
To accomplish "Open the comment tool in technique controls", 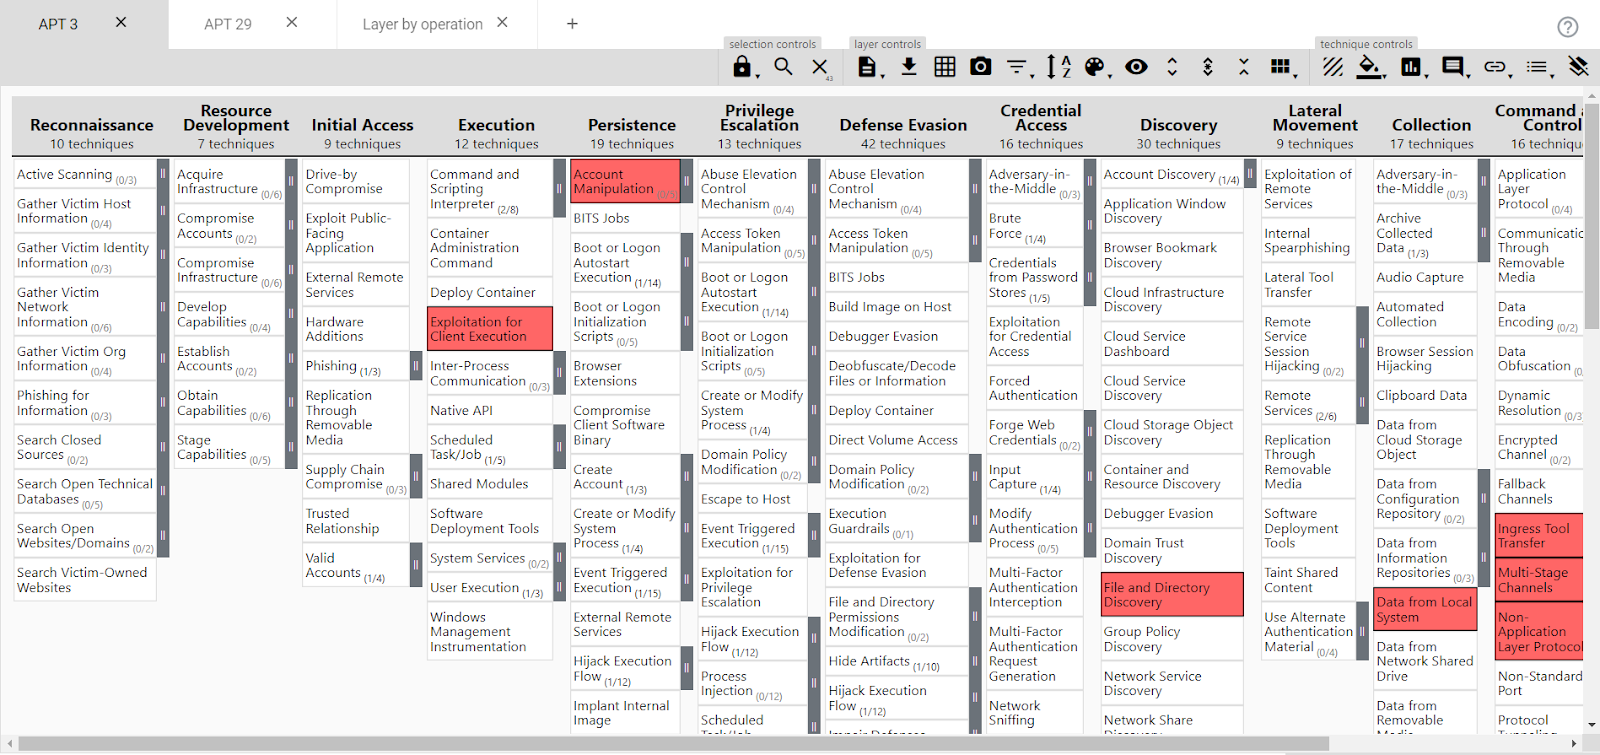I will pos(1452,67).
